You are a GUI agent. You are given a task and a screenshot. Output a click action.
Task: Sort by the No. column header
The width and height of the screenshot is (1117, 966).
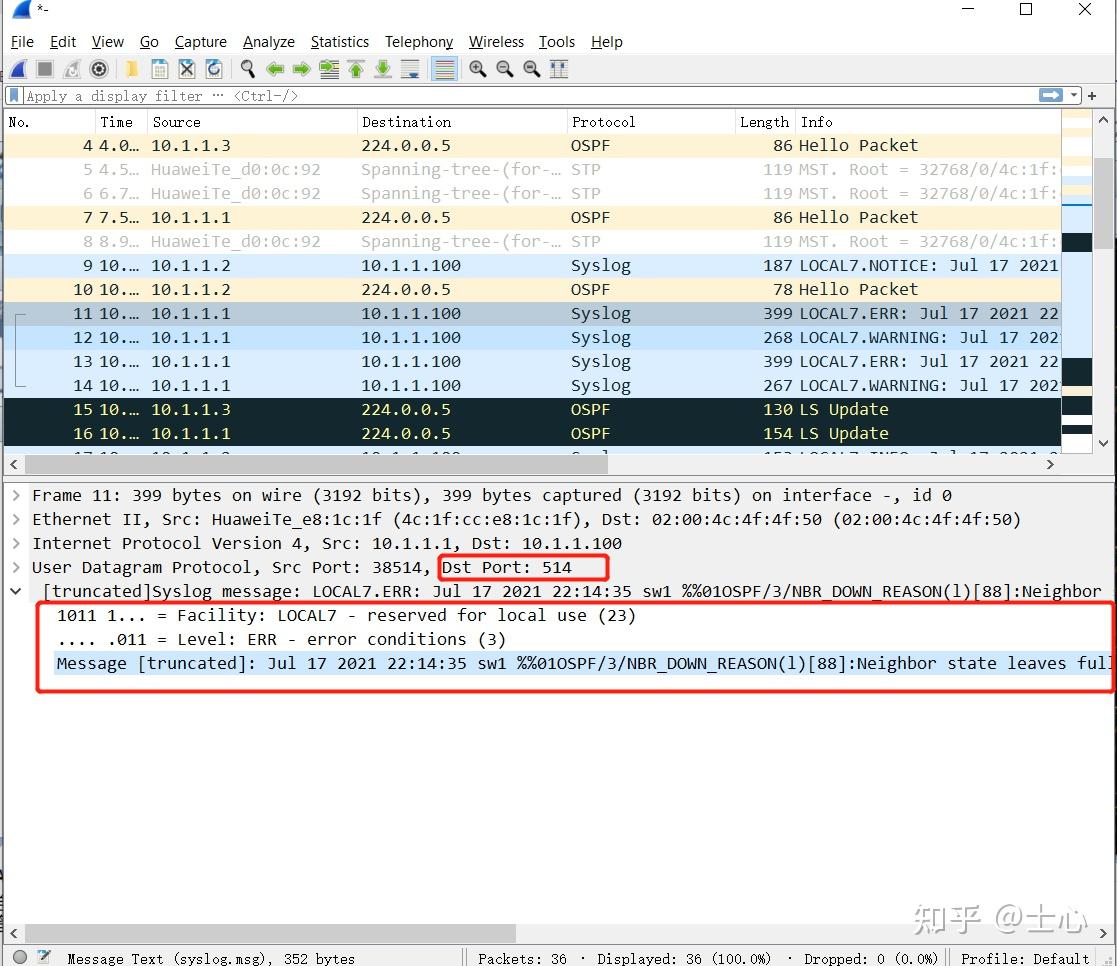(50, 122)
